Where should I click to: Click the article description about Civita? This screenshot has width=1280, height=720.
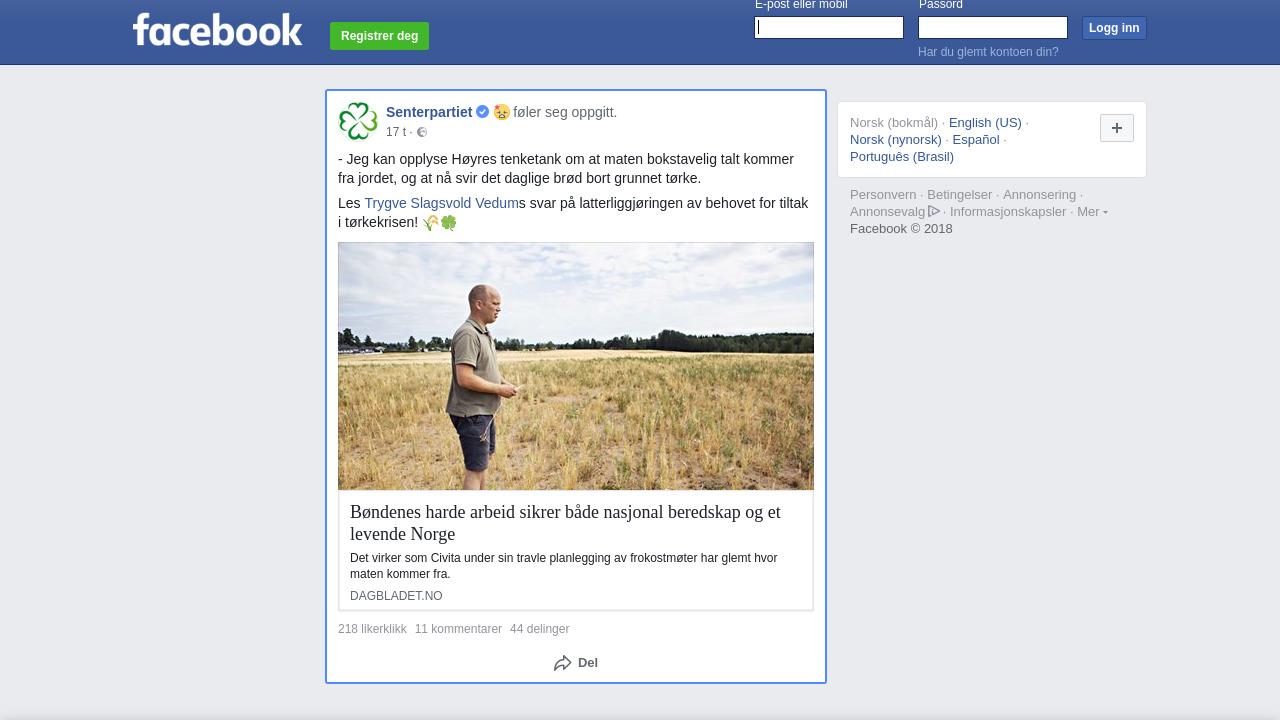point(564,566)
